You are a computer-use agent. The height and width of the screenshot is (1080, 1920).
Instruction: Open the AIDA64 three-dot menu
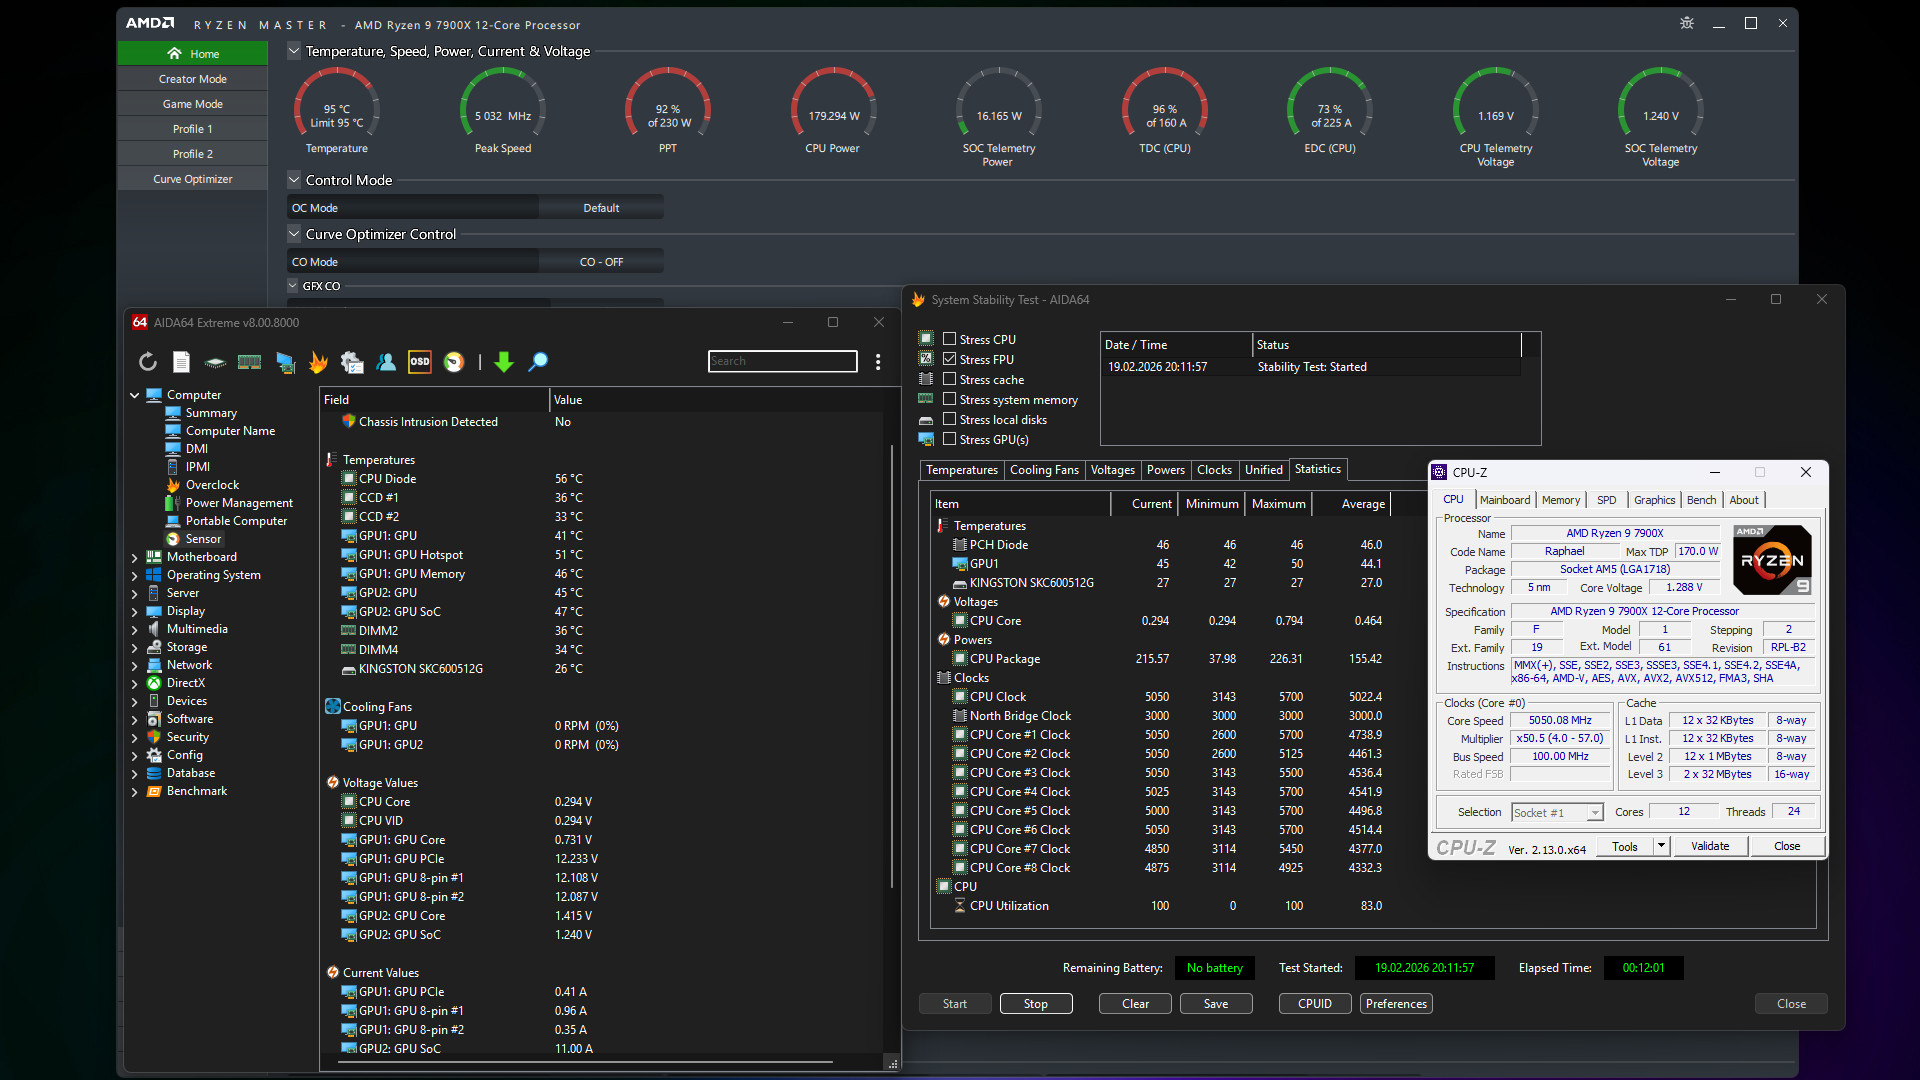(878, 362)
